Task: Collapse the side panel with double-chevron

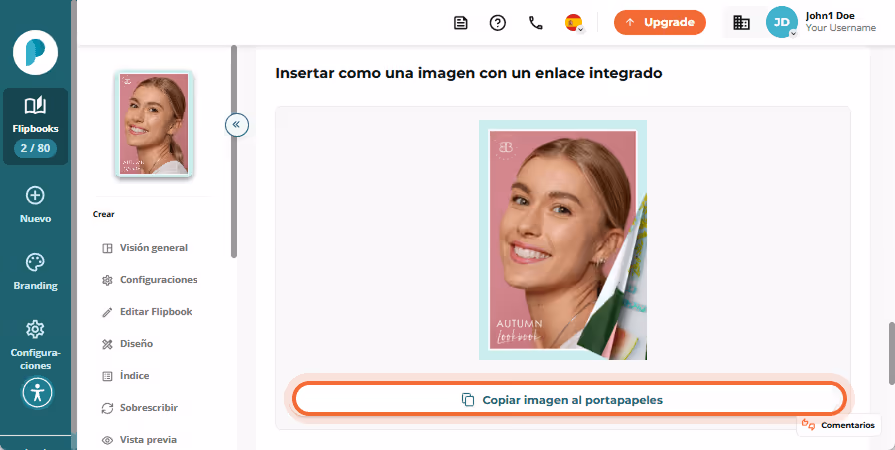Action: tap(237, 124)
